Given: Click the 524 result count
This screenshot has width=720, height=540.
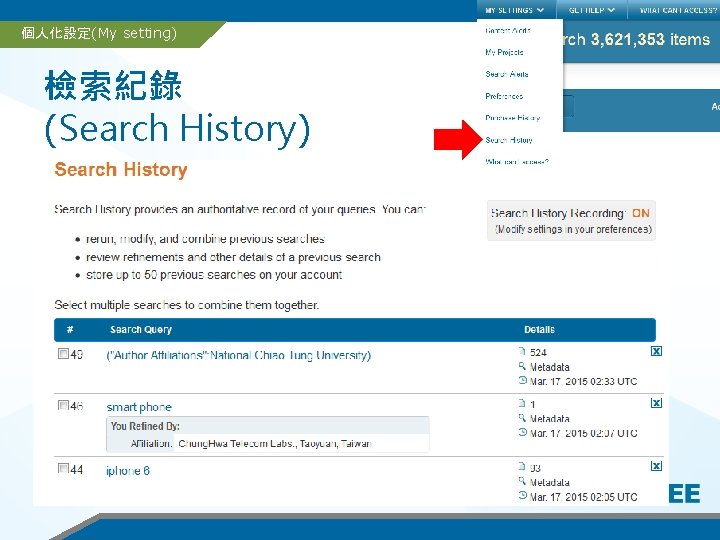Looking at the screenshot, I should [x=538, y=353].
